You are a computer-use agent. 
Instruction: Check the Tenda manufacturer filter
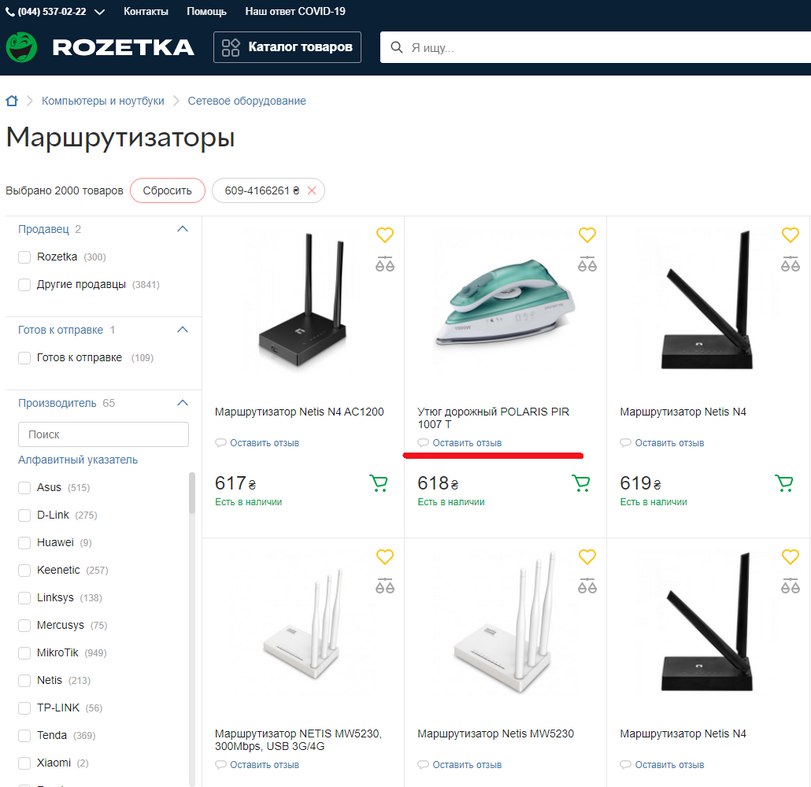24,735
